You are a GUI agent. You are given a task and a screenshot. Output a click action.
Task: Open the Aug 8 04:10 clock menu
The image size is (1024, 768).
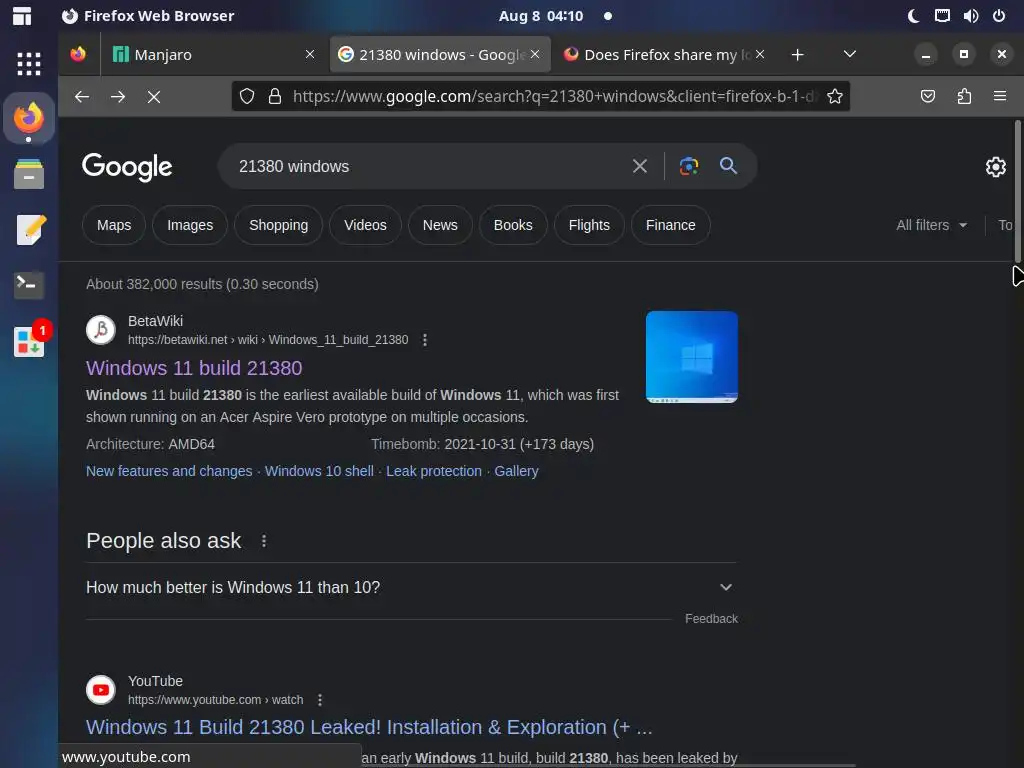[x=541, y=16]
